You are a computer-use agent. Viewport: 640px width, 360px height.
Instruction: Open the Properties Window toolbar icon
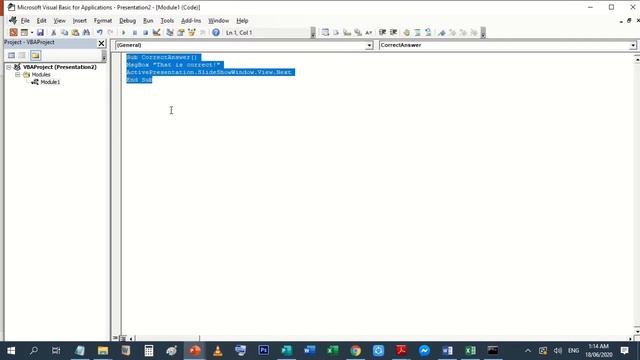(x=180, y=32)
